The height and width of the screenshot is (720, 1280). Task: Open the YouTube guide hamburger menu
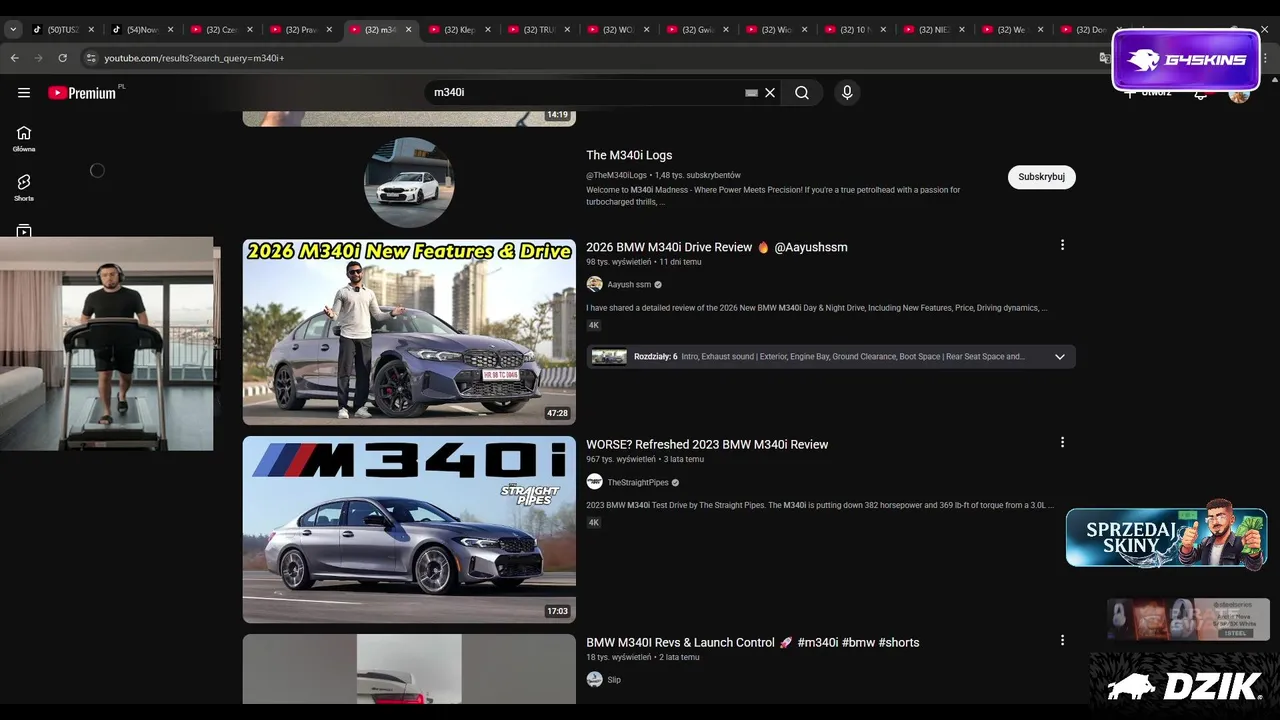(x=24, y=93)
